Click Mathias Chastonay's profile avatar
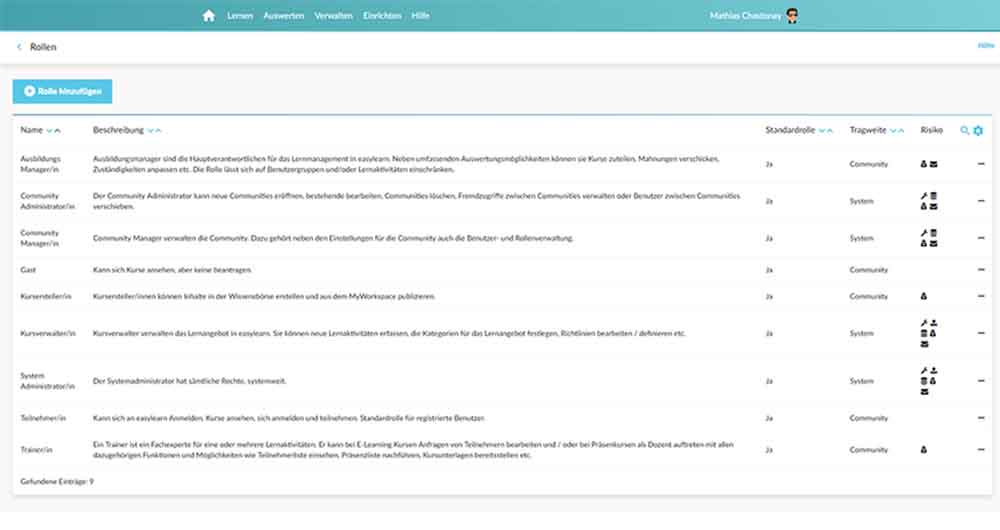1000x530 pixels. (x=792, y=16)
